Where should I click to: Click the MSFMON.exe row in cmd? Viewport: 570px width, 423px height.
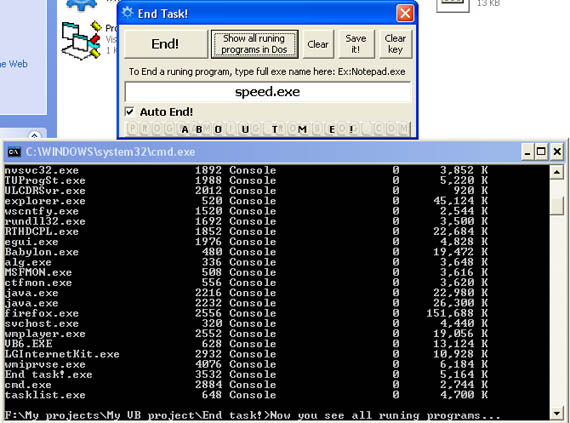[246, 272]
